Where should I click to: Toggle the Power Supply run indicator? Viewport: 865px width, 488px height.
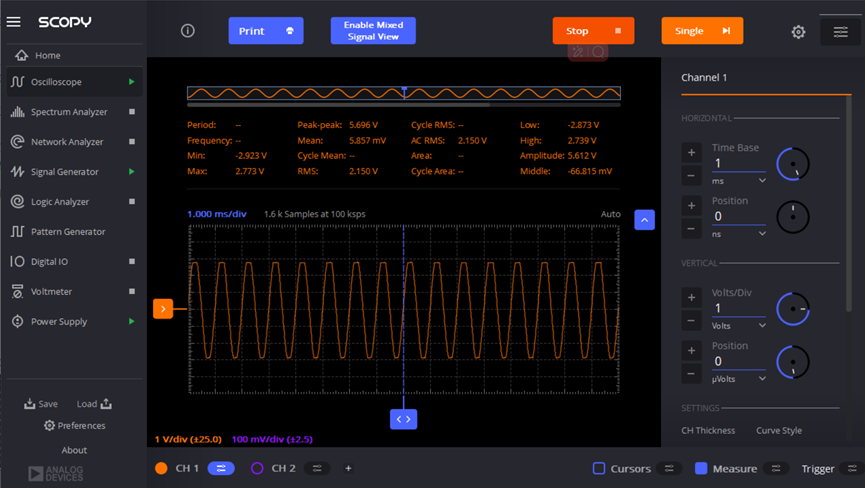pos(132,321)
